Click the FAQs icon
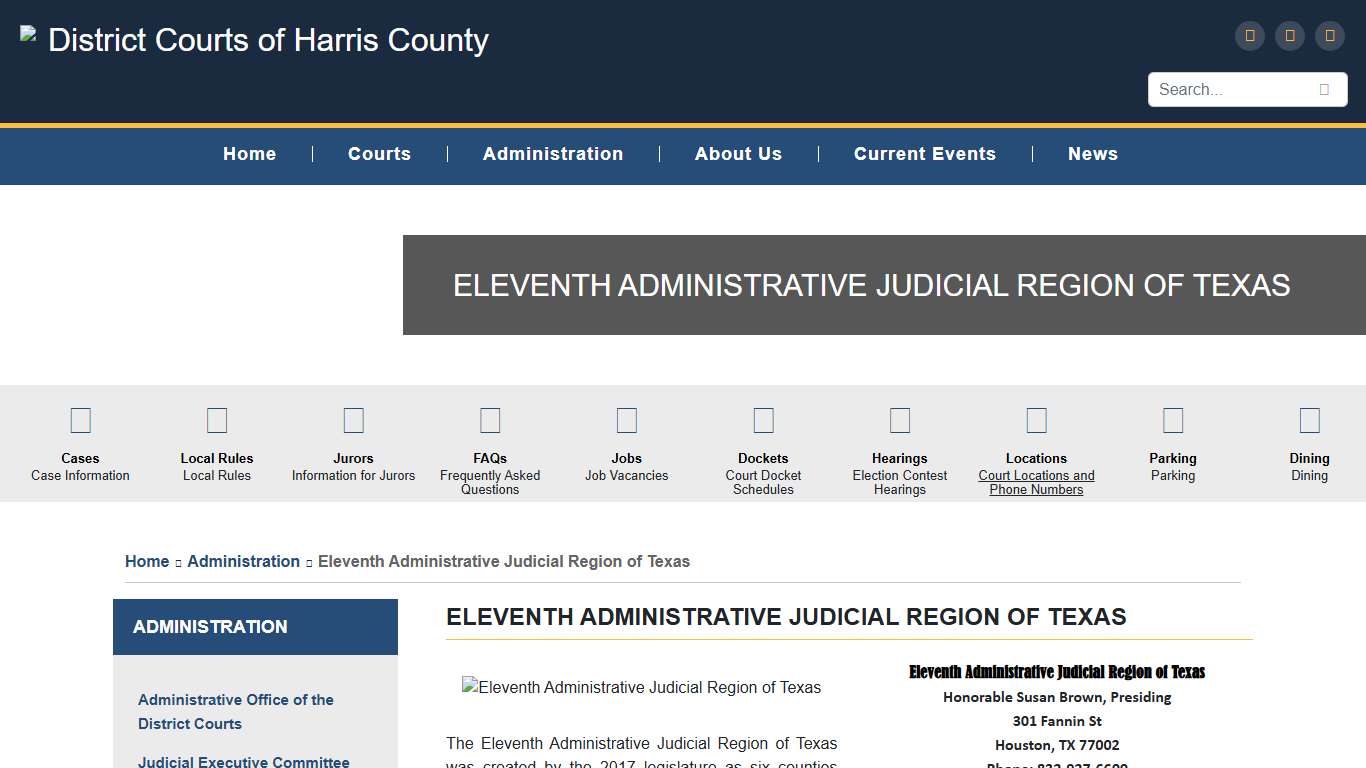Viewport: 1366px width, 768px height. click(490, 420)
